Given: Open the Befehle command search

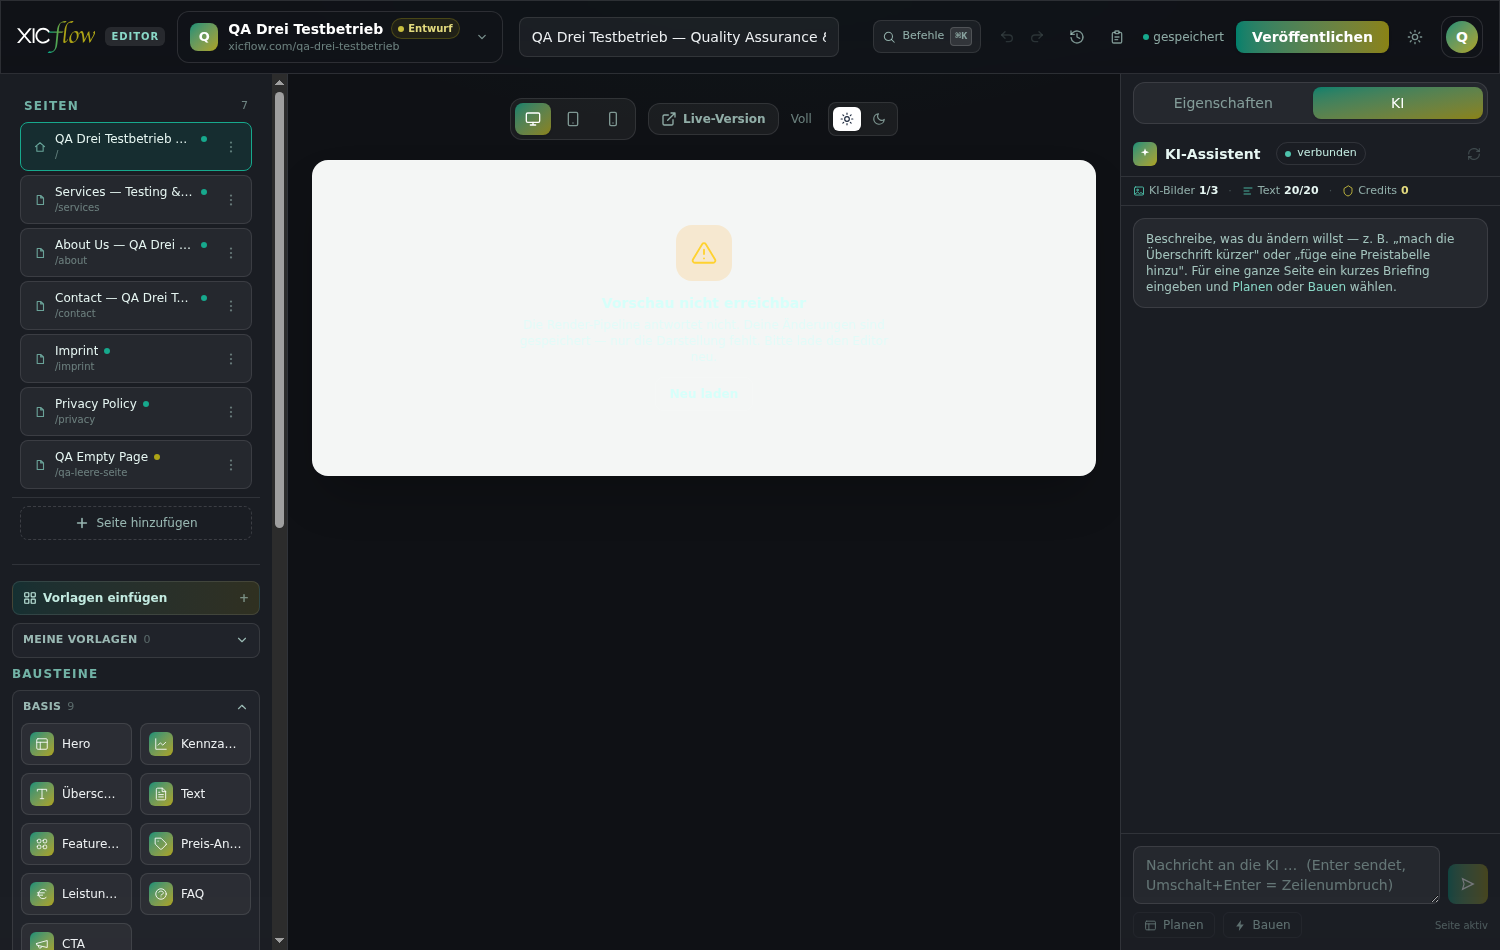Looking at the screenshot, I should pyautogui.click(x=927, y=36).
